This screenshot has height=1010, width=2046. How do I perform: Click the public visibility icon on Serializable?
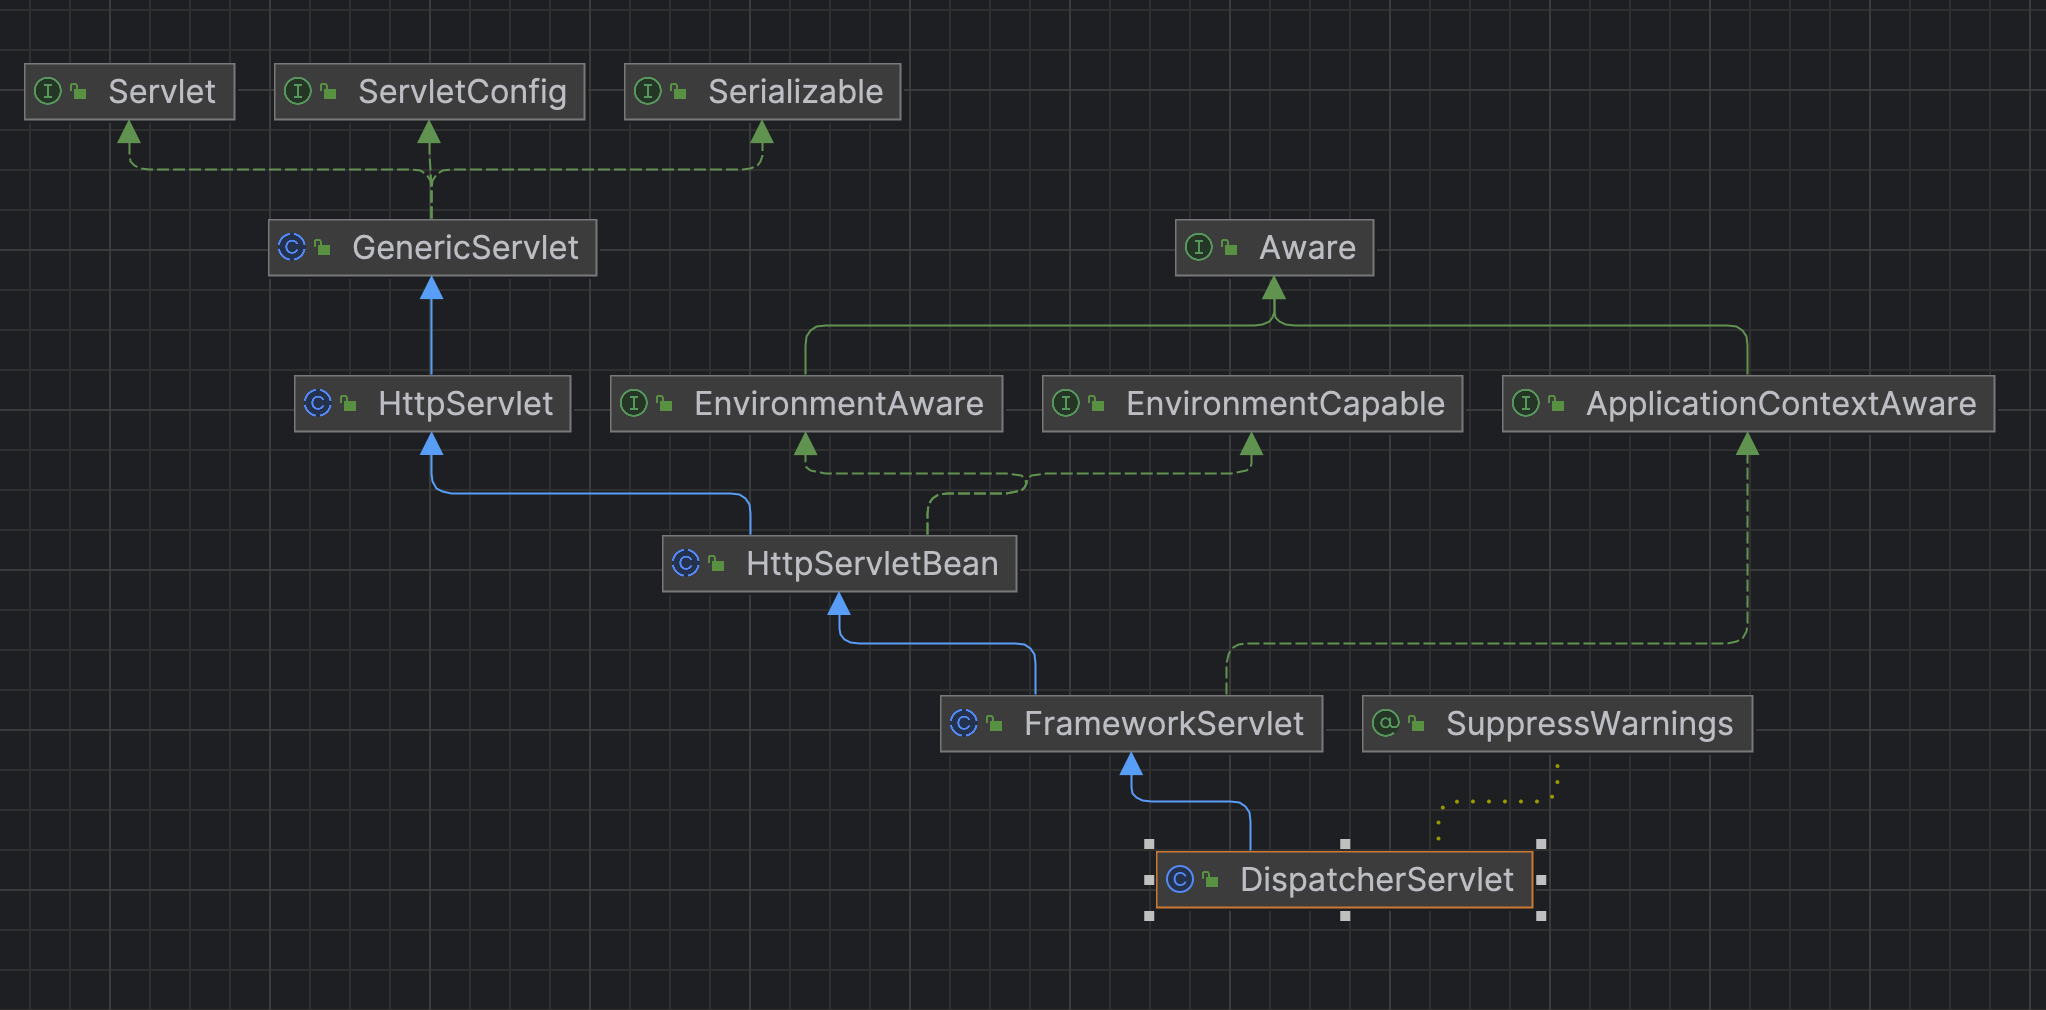(x=679, y=92)
